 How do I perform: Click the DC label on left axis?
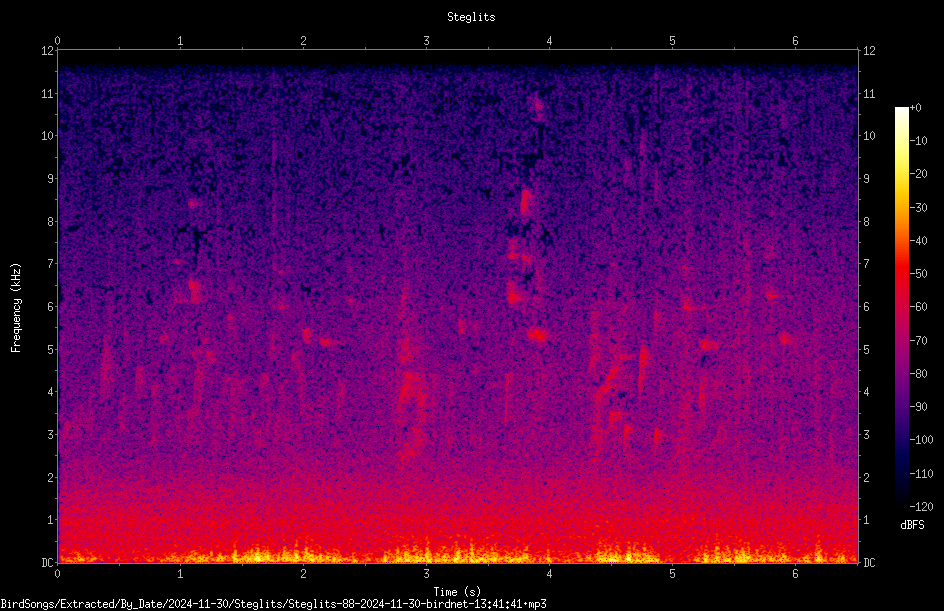pos(47,562)
